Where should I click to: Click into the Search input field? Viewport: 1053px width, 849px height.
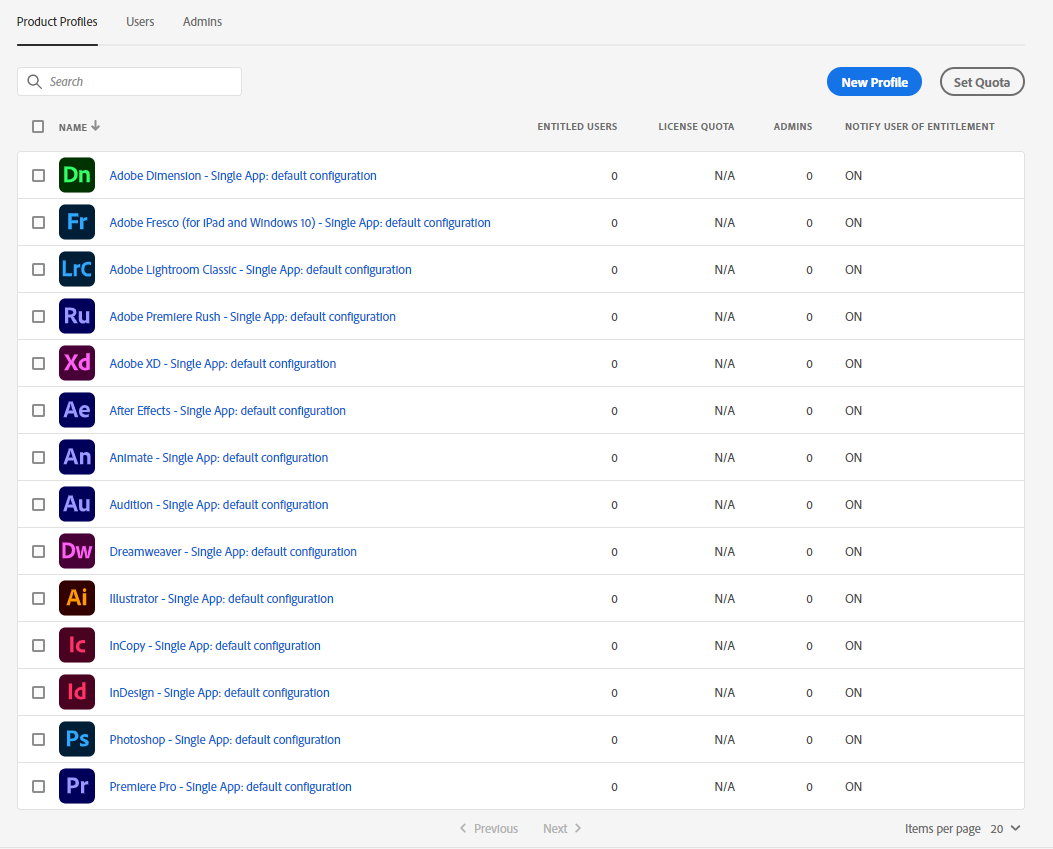(129, 81)
